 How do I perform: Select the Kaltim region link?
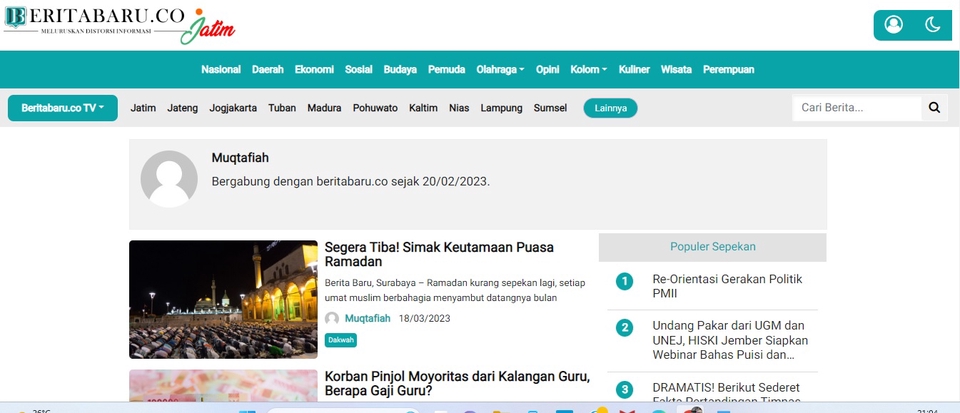click(423, 108)
